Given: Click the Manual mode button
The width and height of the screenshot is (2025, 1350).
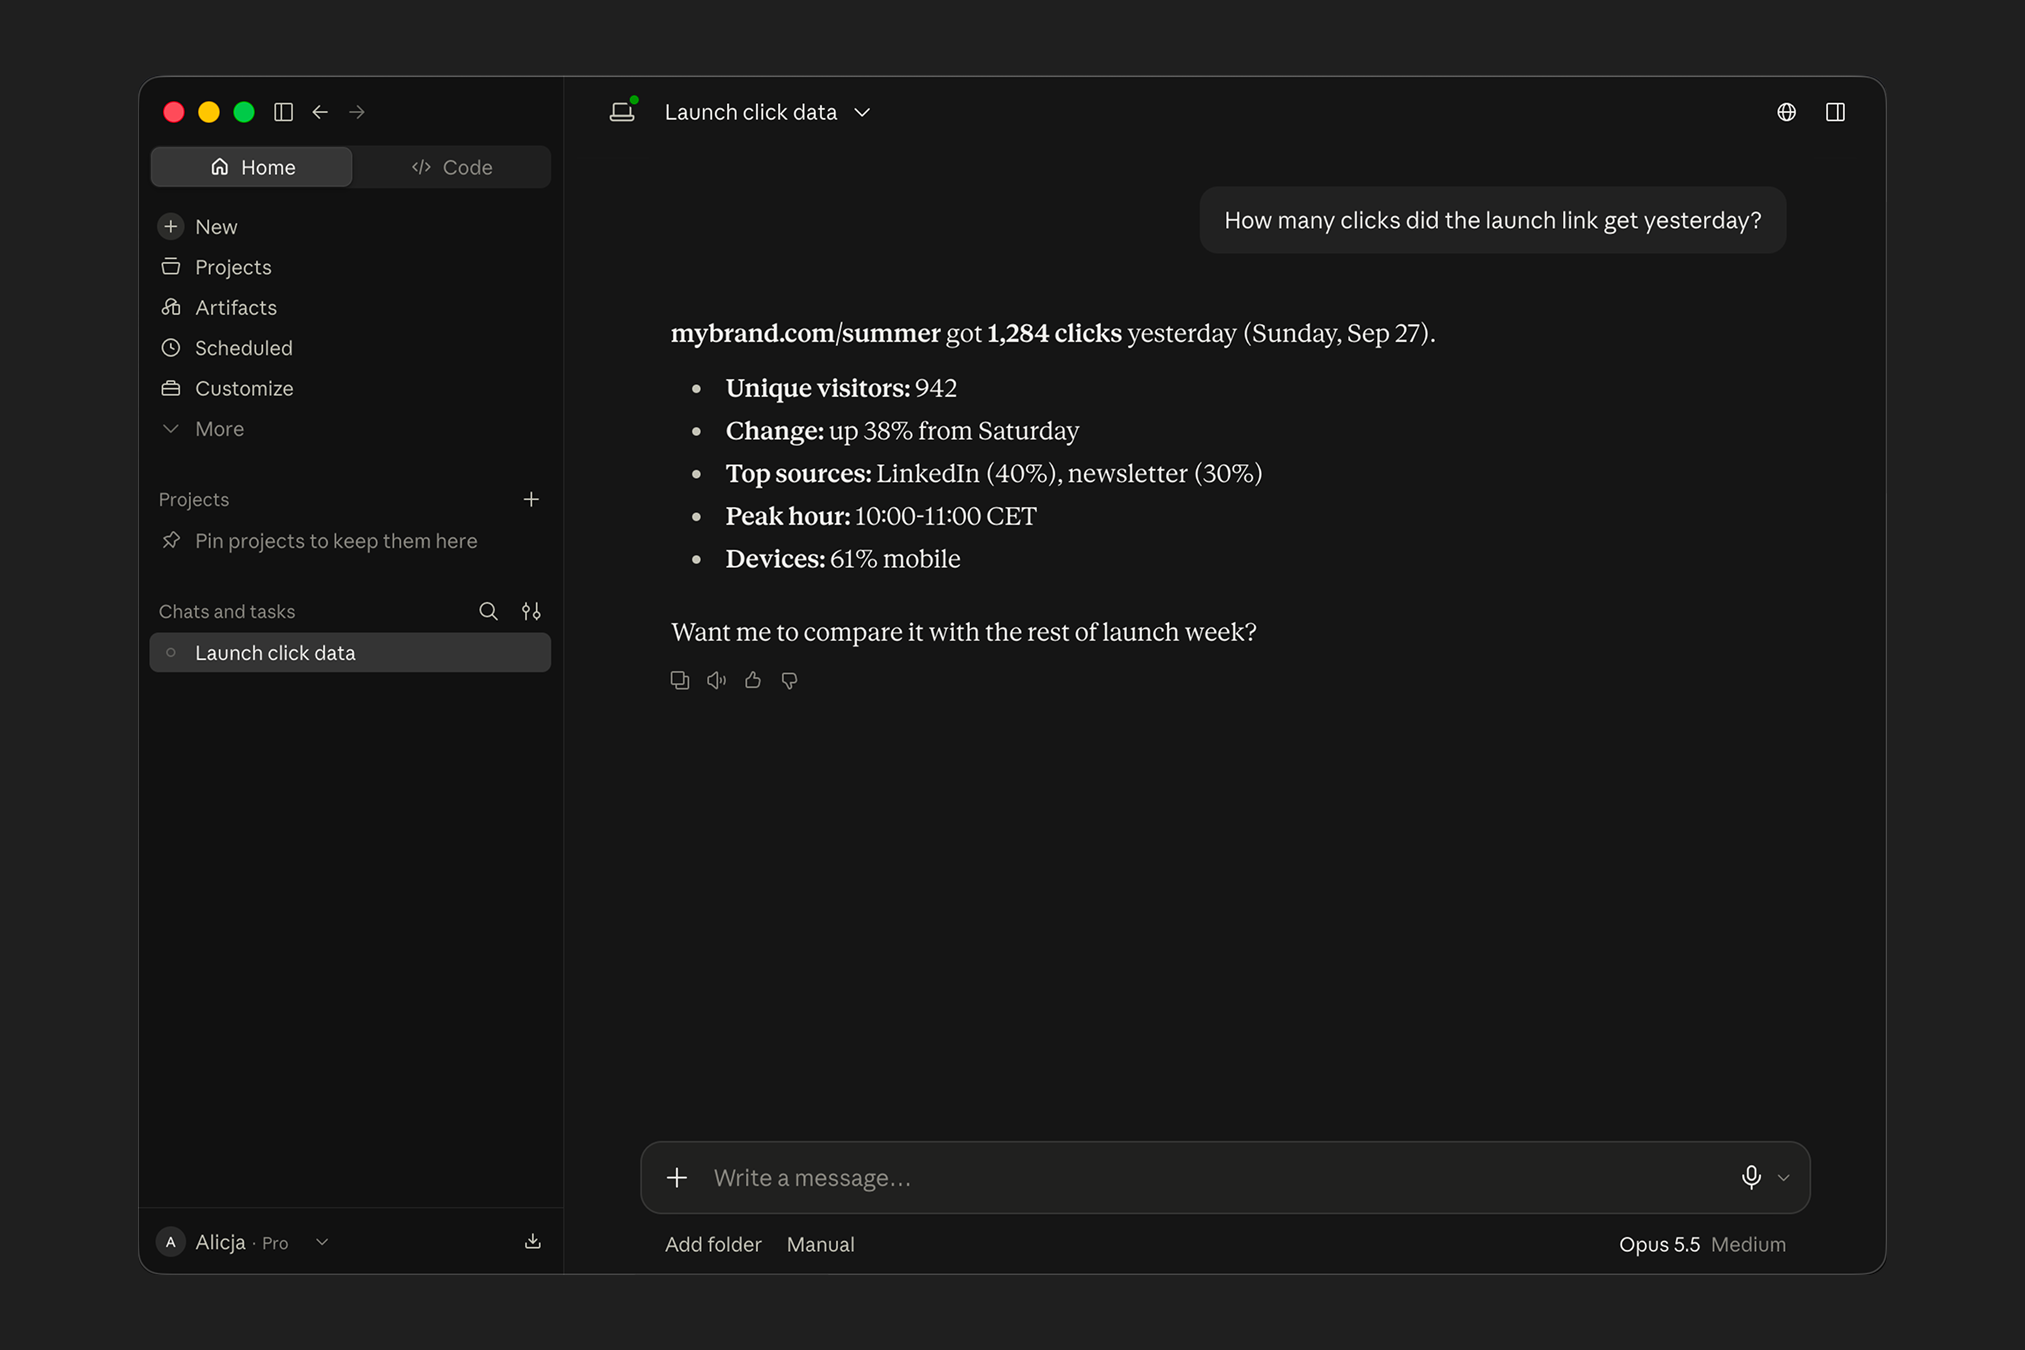Looking at the screenshot, I should [820, 1244].
